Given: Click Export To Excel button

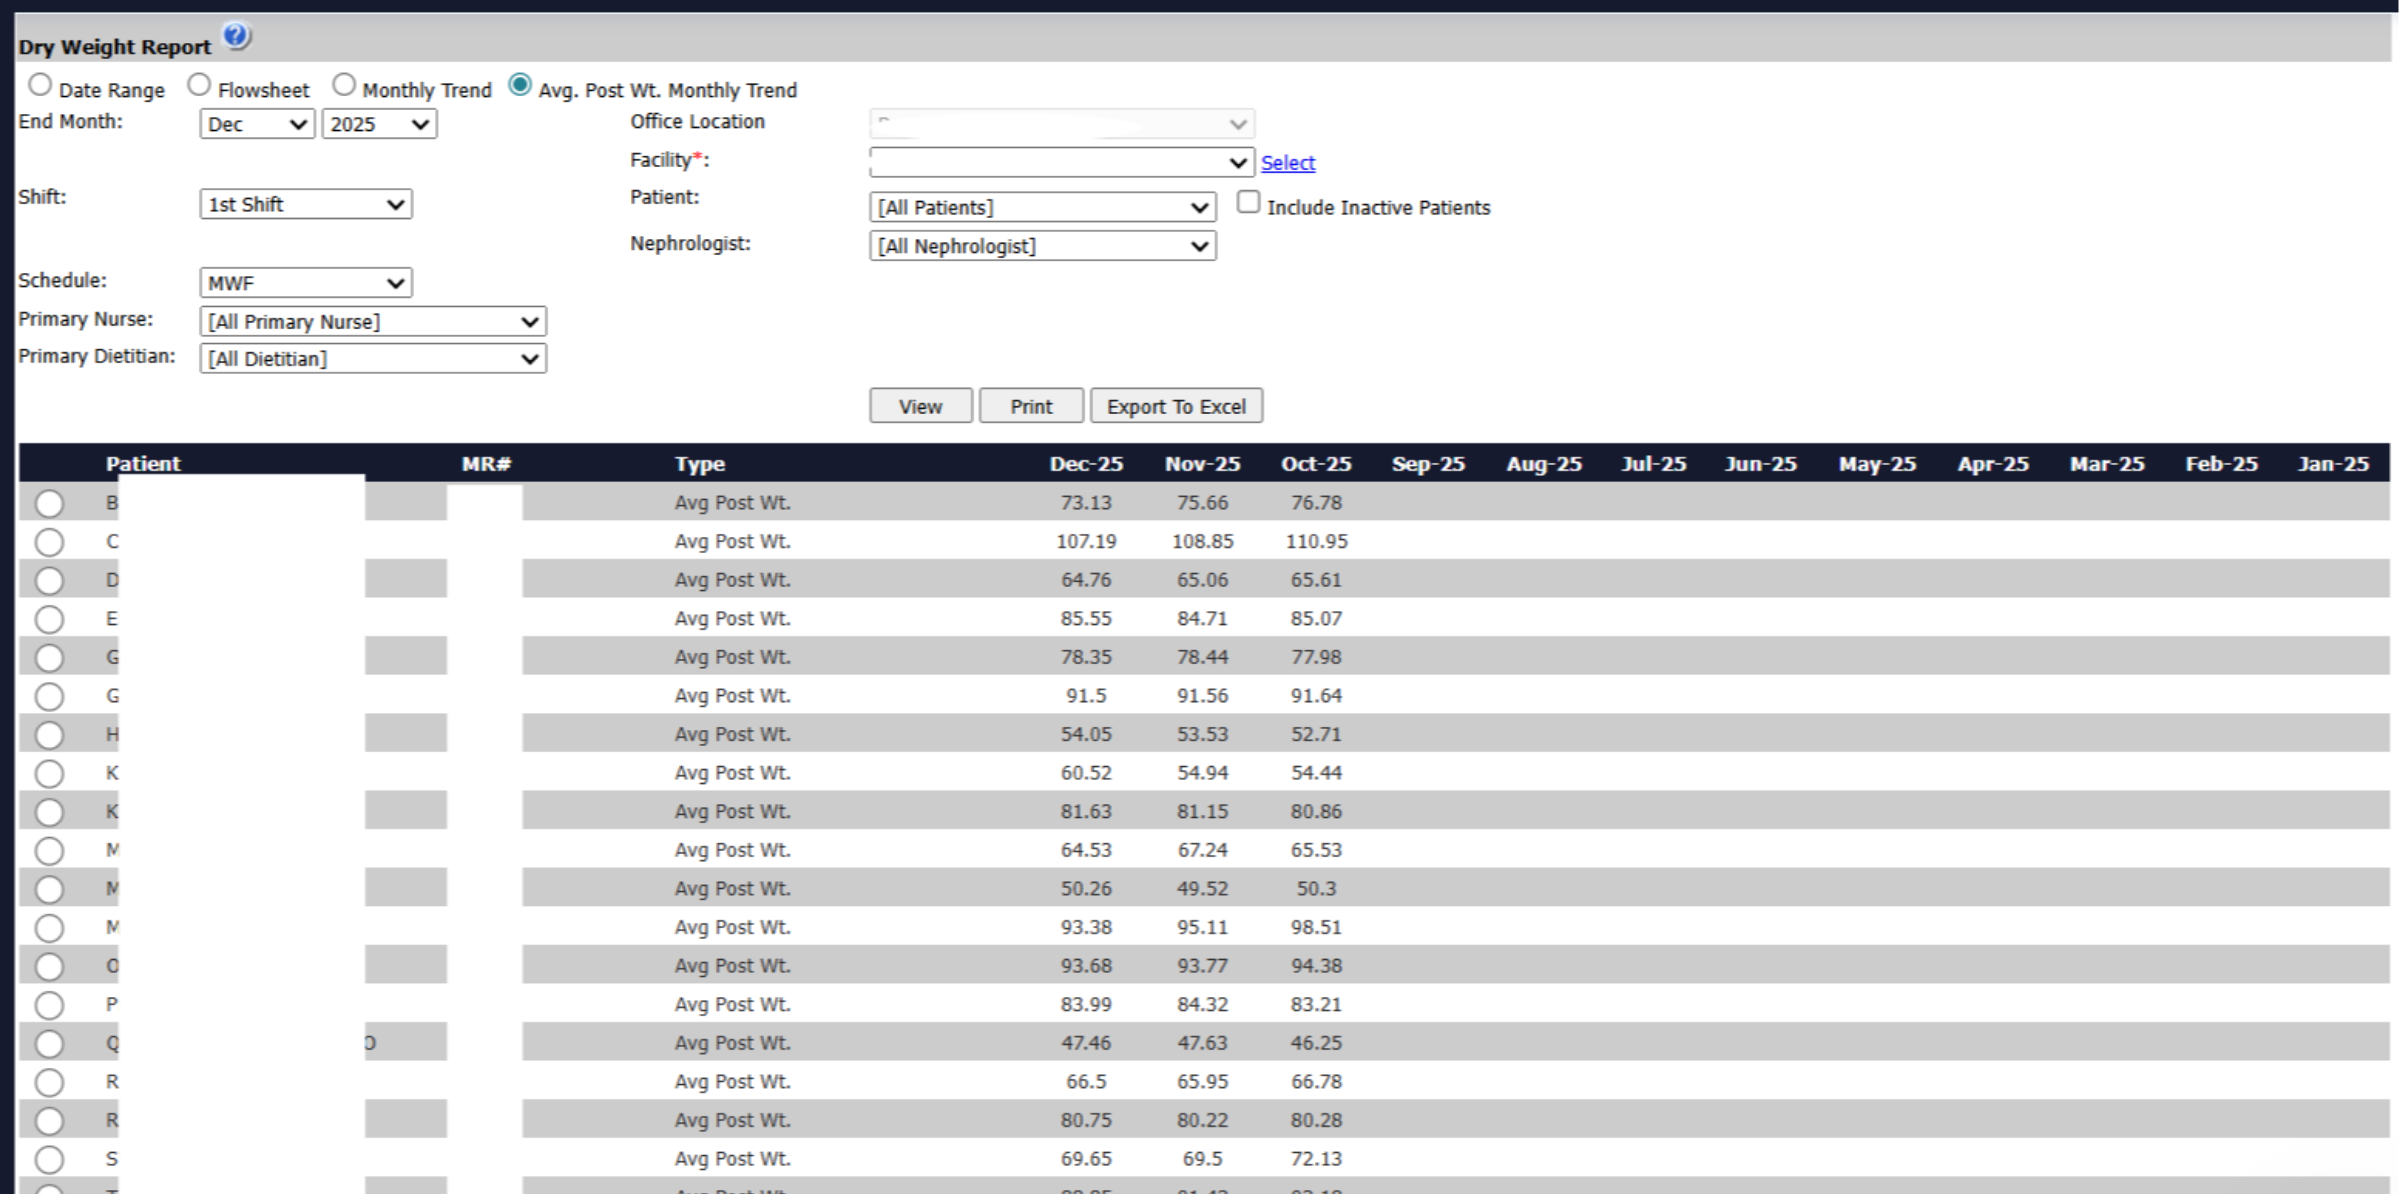Looking at the screenshot, I should 1177,406.
